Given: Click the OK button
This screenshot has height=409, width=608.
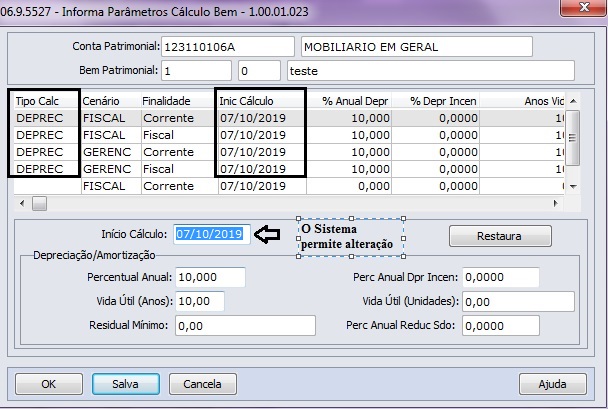Looking at the screenshot, I should pos(49,384).
